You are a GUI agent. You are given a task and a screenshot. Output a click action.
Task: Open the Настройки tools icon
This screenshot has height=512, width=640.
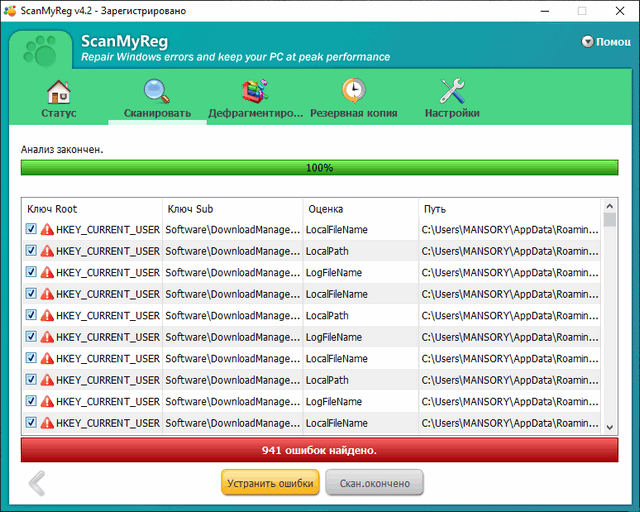(452, 92)
